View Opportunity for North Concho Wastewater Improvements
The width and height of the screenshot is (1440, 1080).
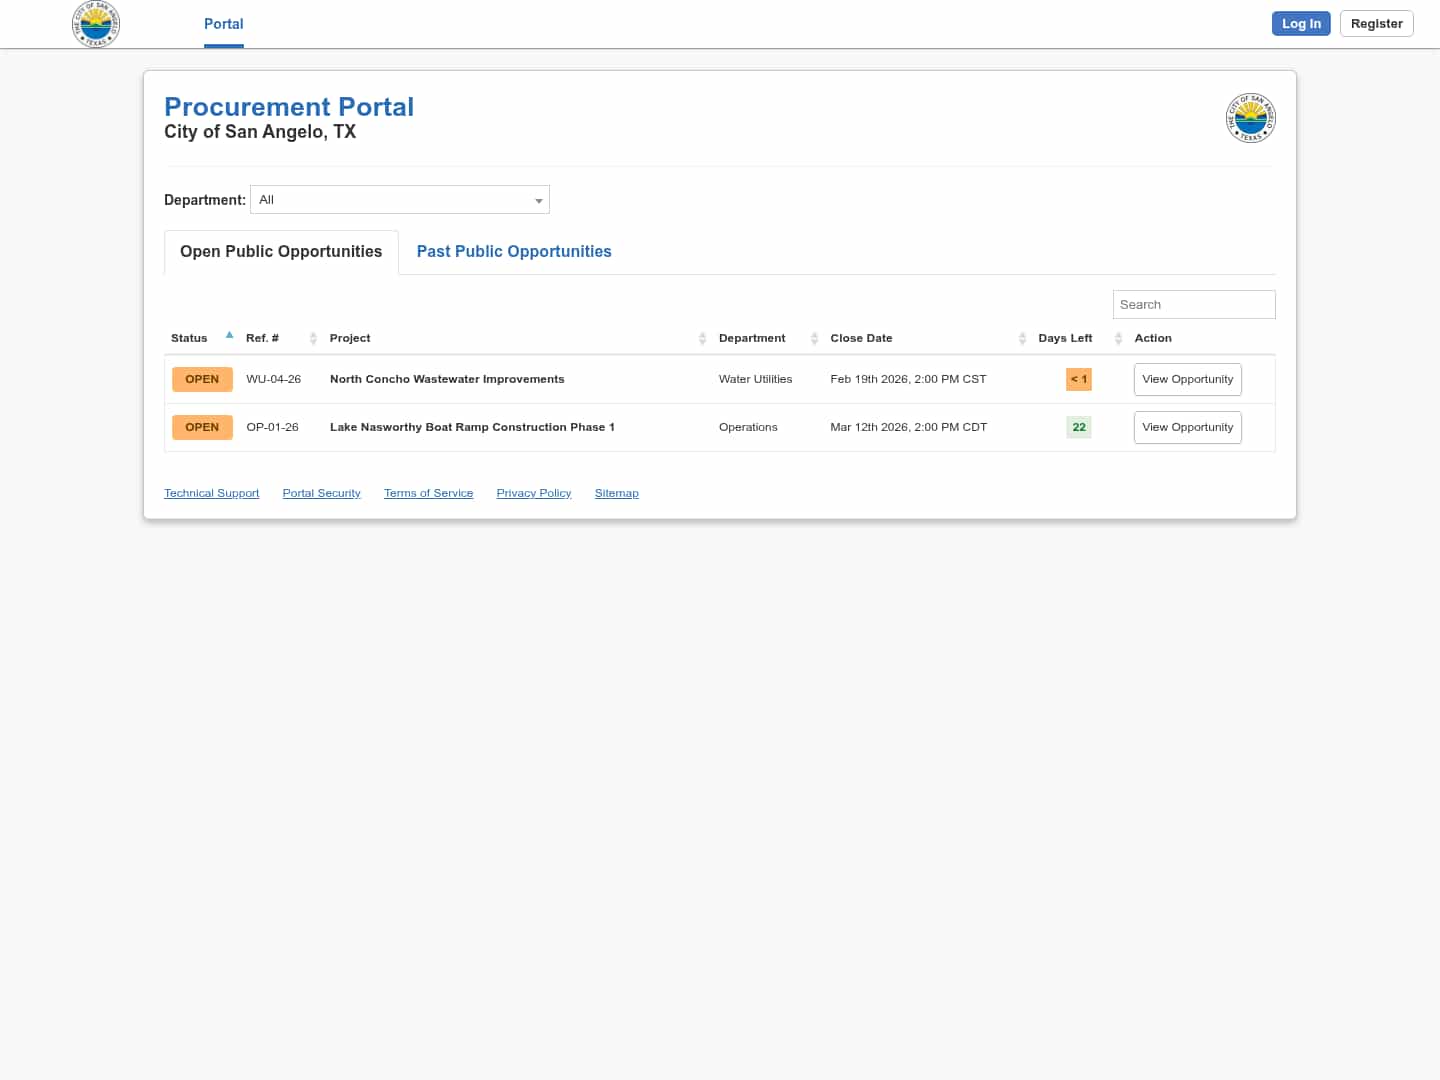click(x=1187, y=379)
